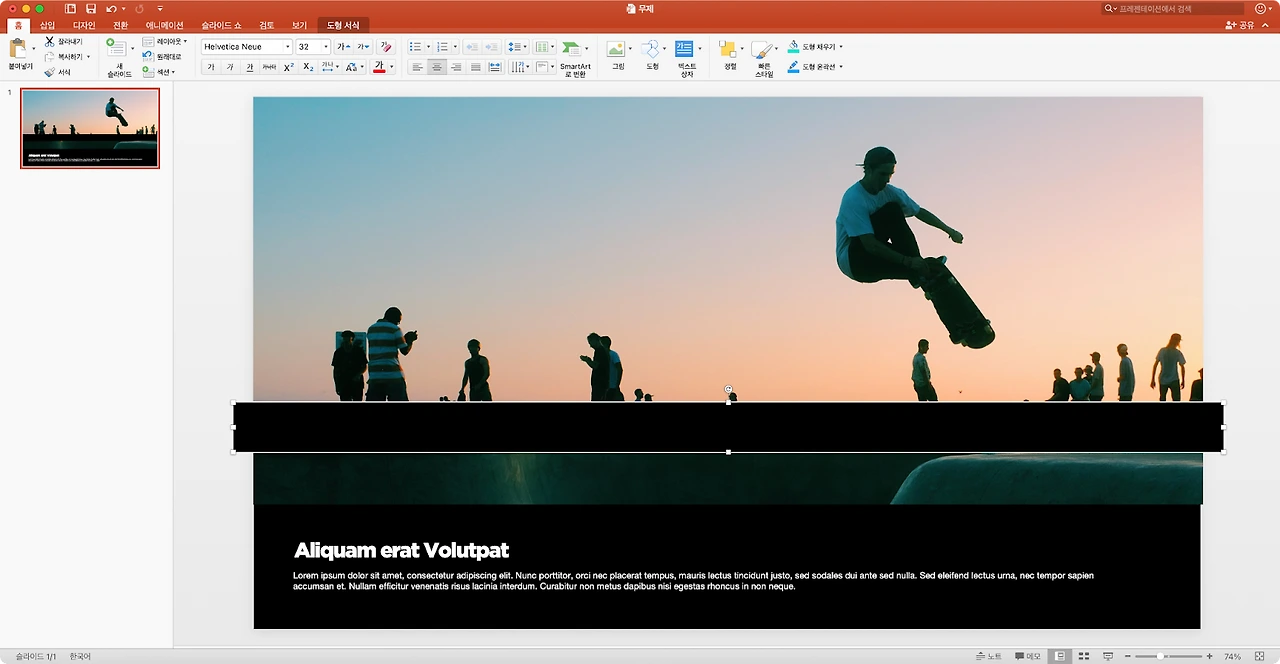
Task: Click the Text Box (텍스트 상자) icon
Action: click(685, 49)
